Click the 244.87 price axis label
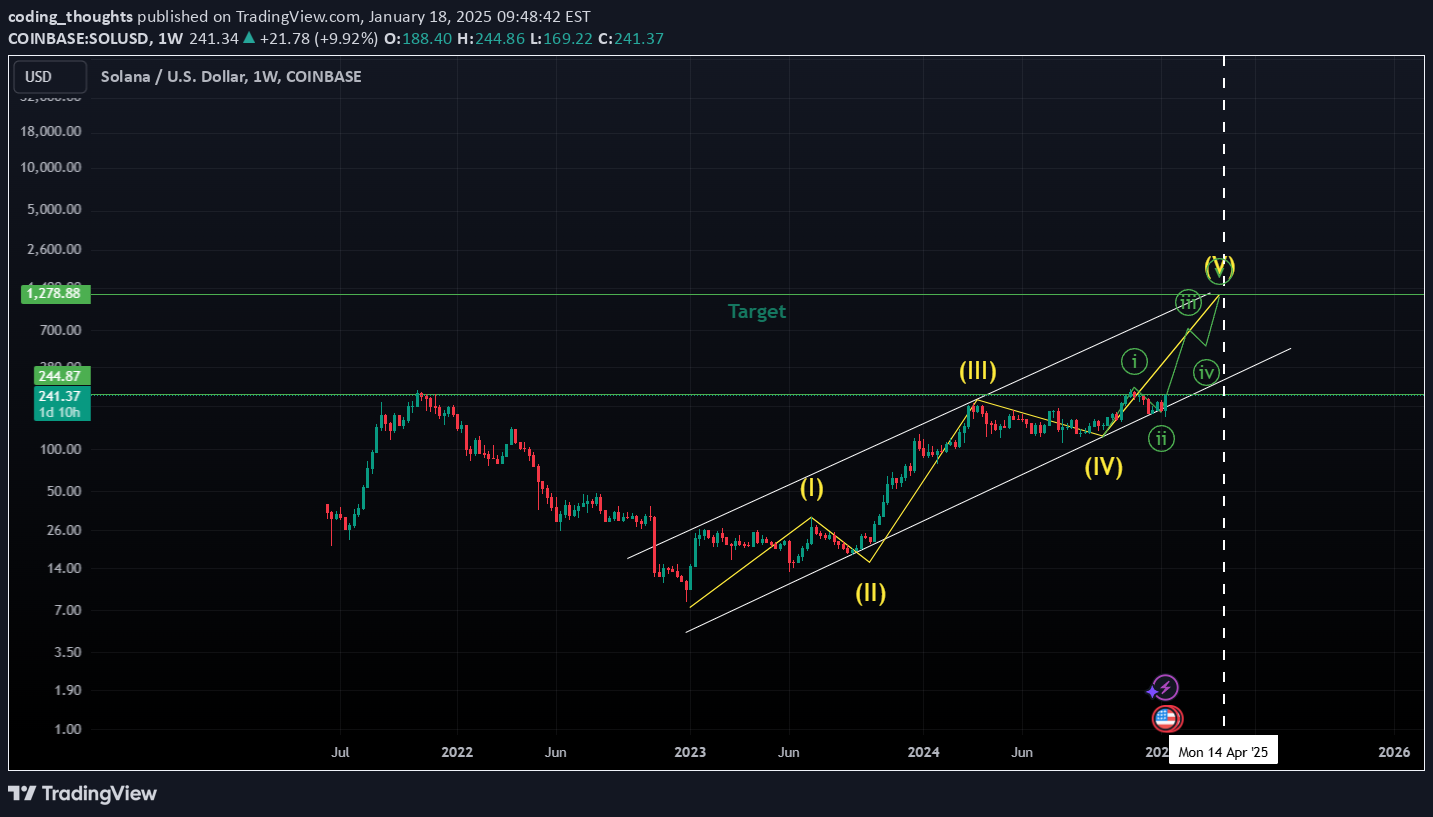Screen dimensions: 1433x817 (63, 376)
